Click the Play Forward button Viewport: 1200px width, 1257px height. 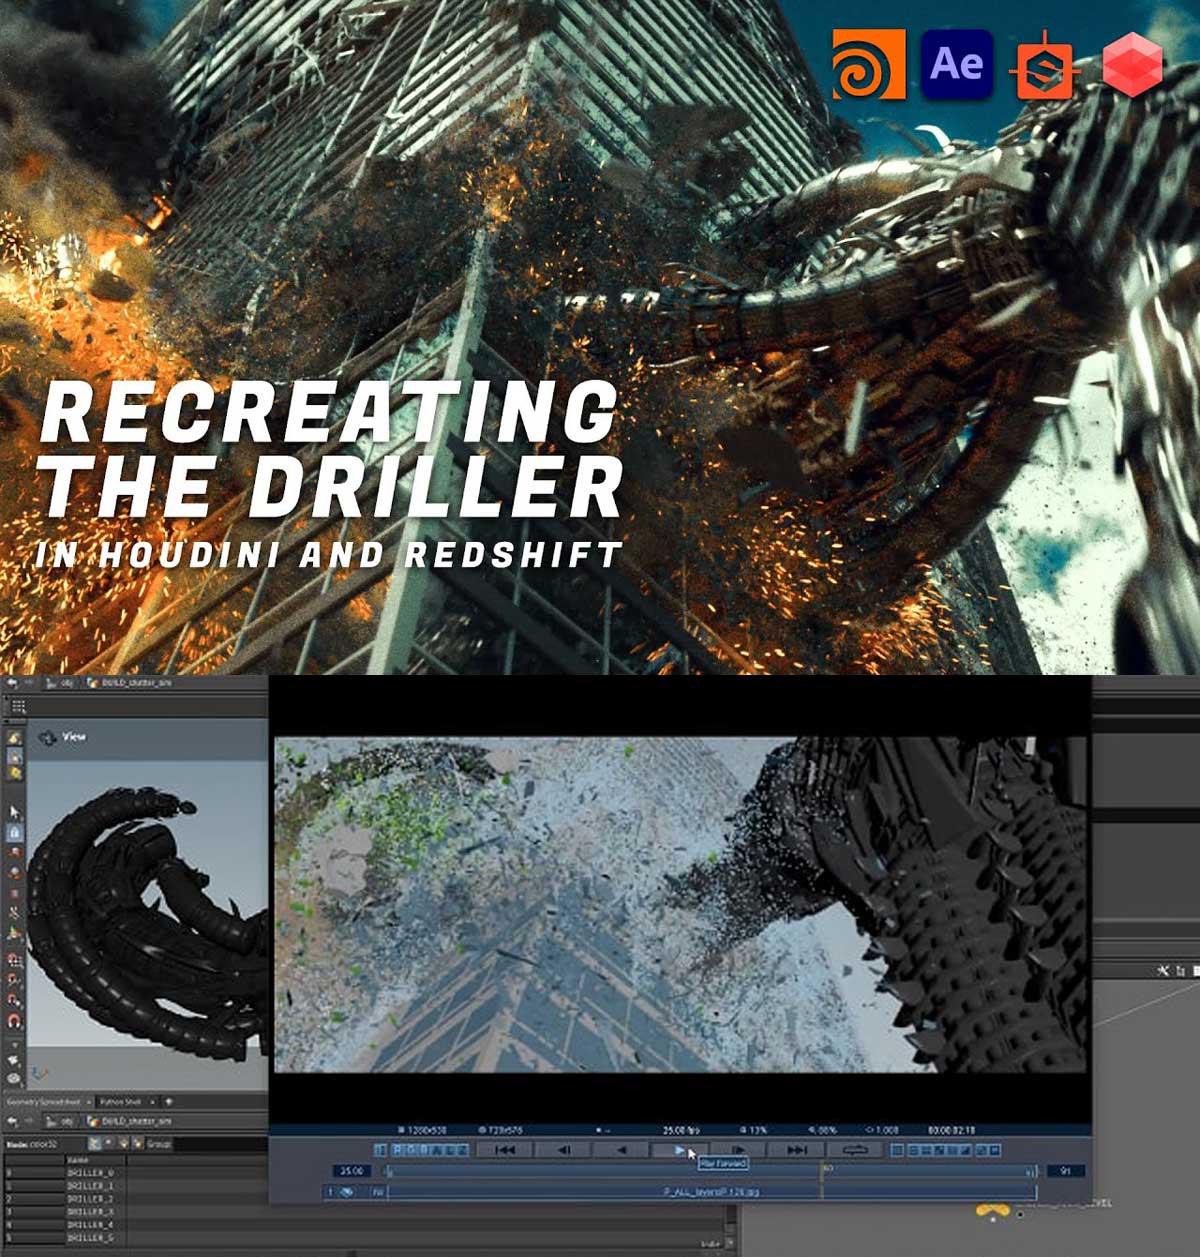point(680,1150)
